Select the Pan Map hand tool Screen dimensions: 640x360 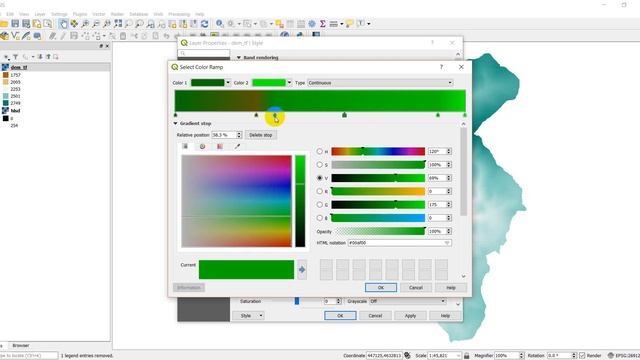[63, 24]
